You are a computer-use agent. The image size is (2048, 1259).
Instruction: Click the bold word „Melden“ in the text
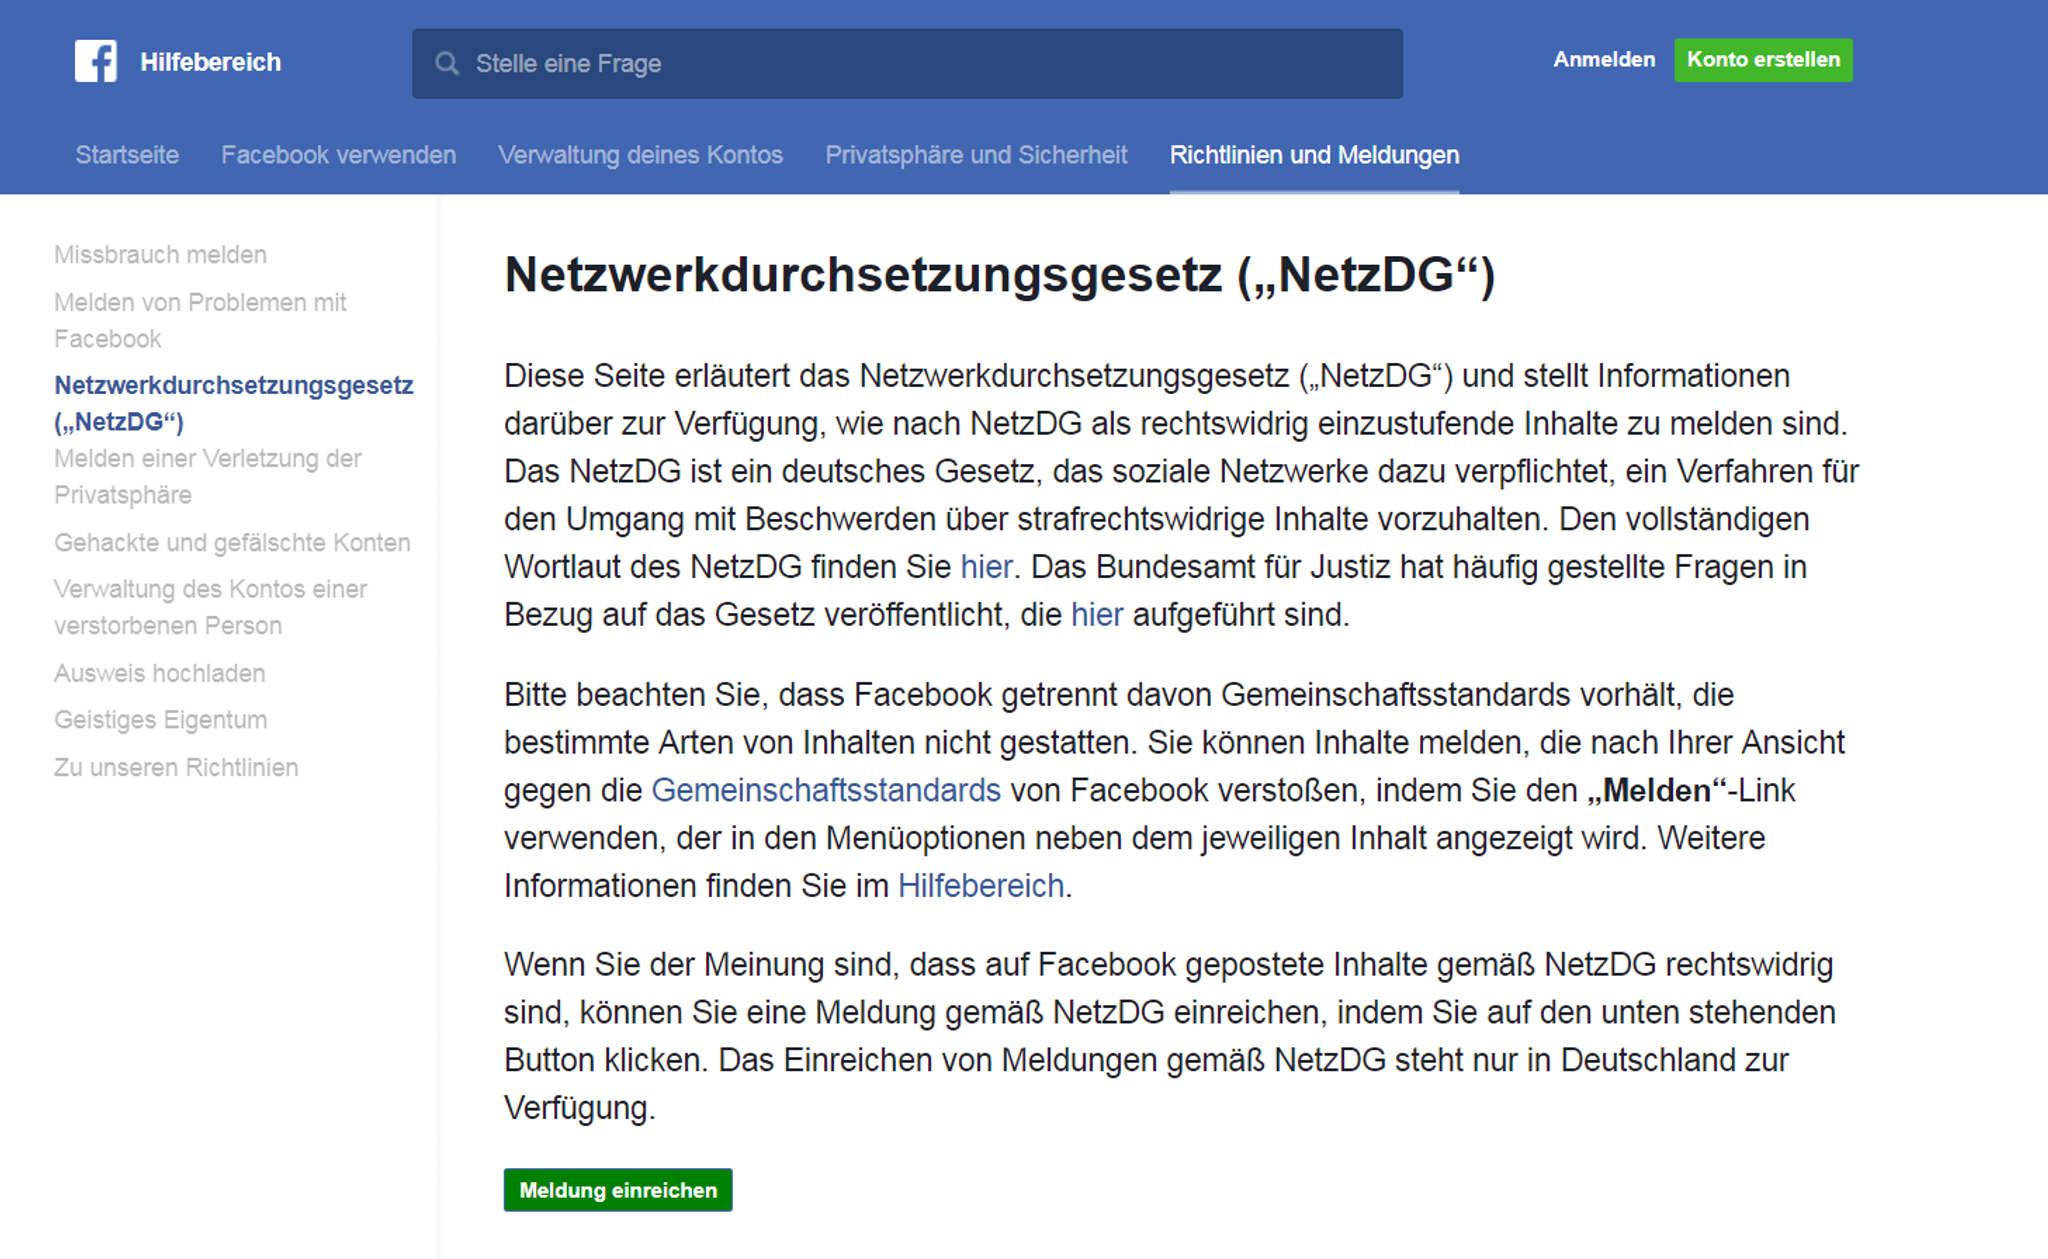[x=1657, y=790]
